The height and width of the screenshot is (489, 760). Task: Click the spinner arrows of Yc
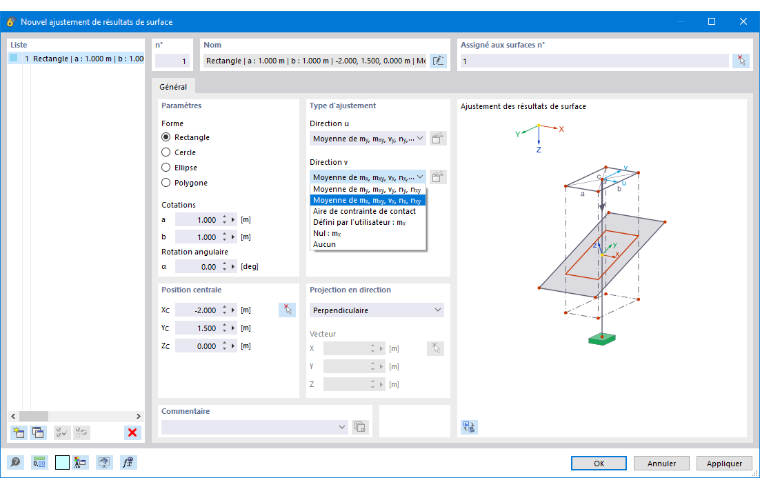click(224, 328)
